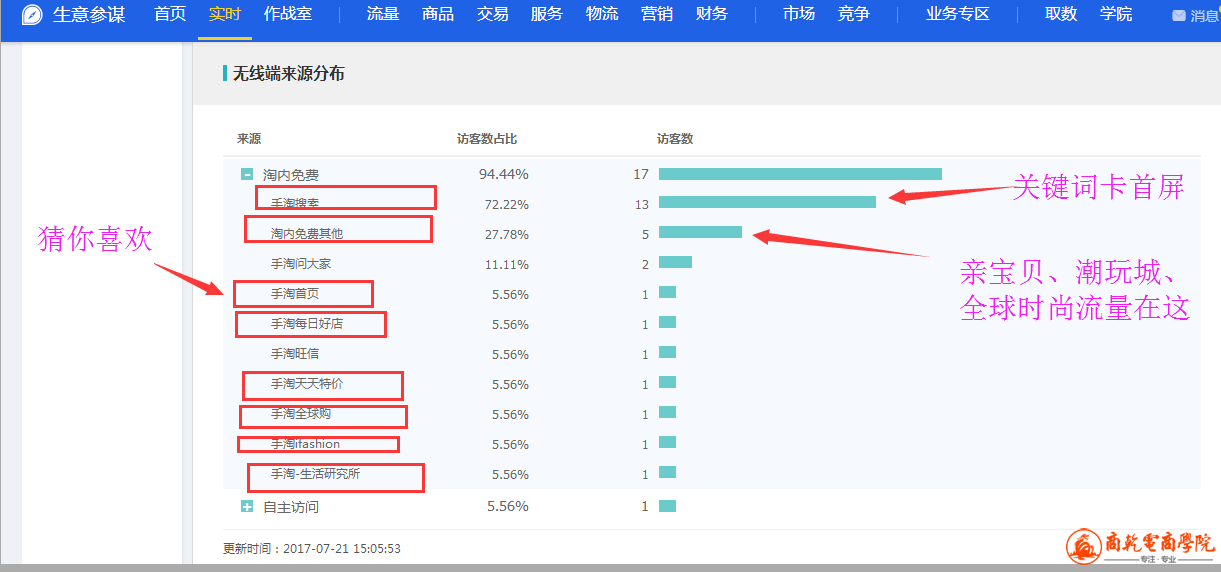Click the 更新时间 2017-07-21 timestamp
The width and height of the screenshot is (1221, 572).
click(x=312, y=548)
